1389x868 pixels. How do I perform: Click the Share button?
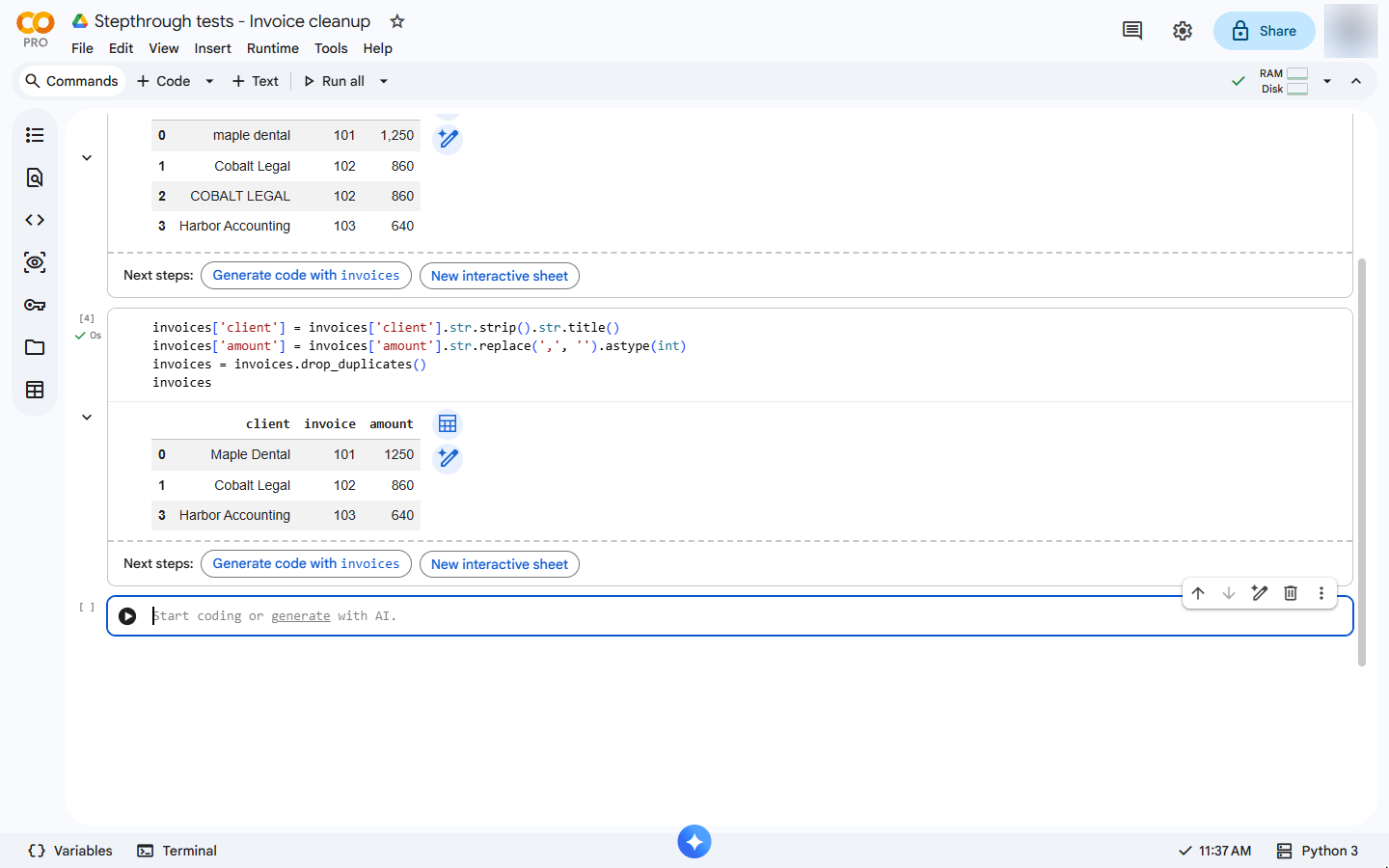[1264, 31]
